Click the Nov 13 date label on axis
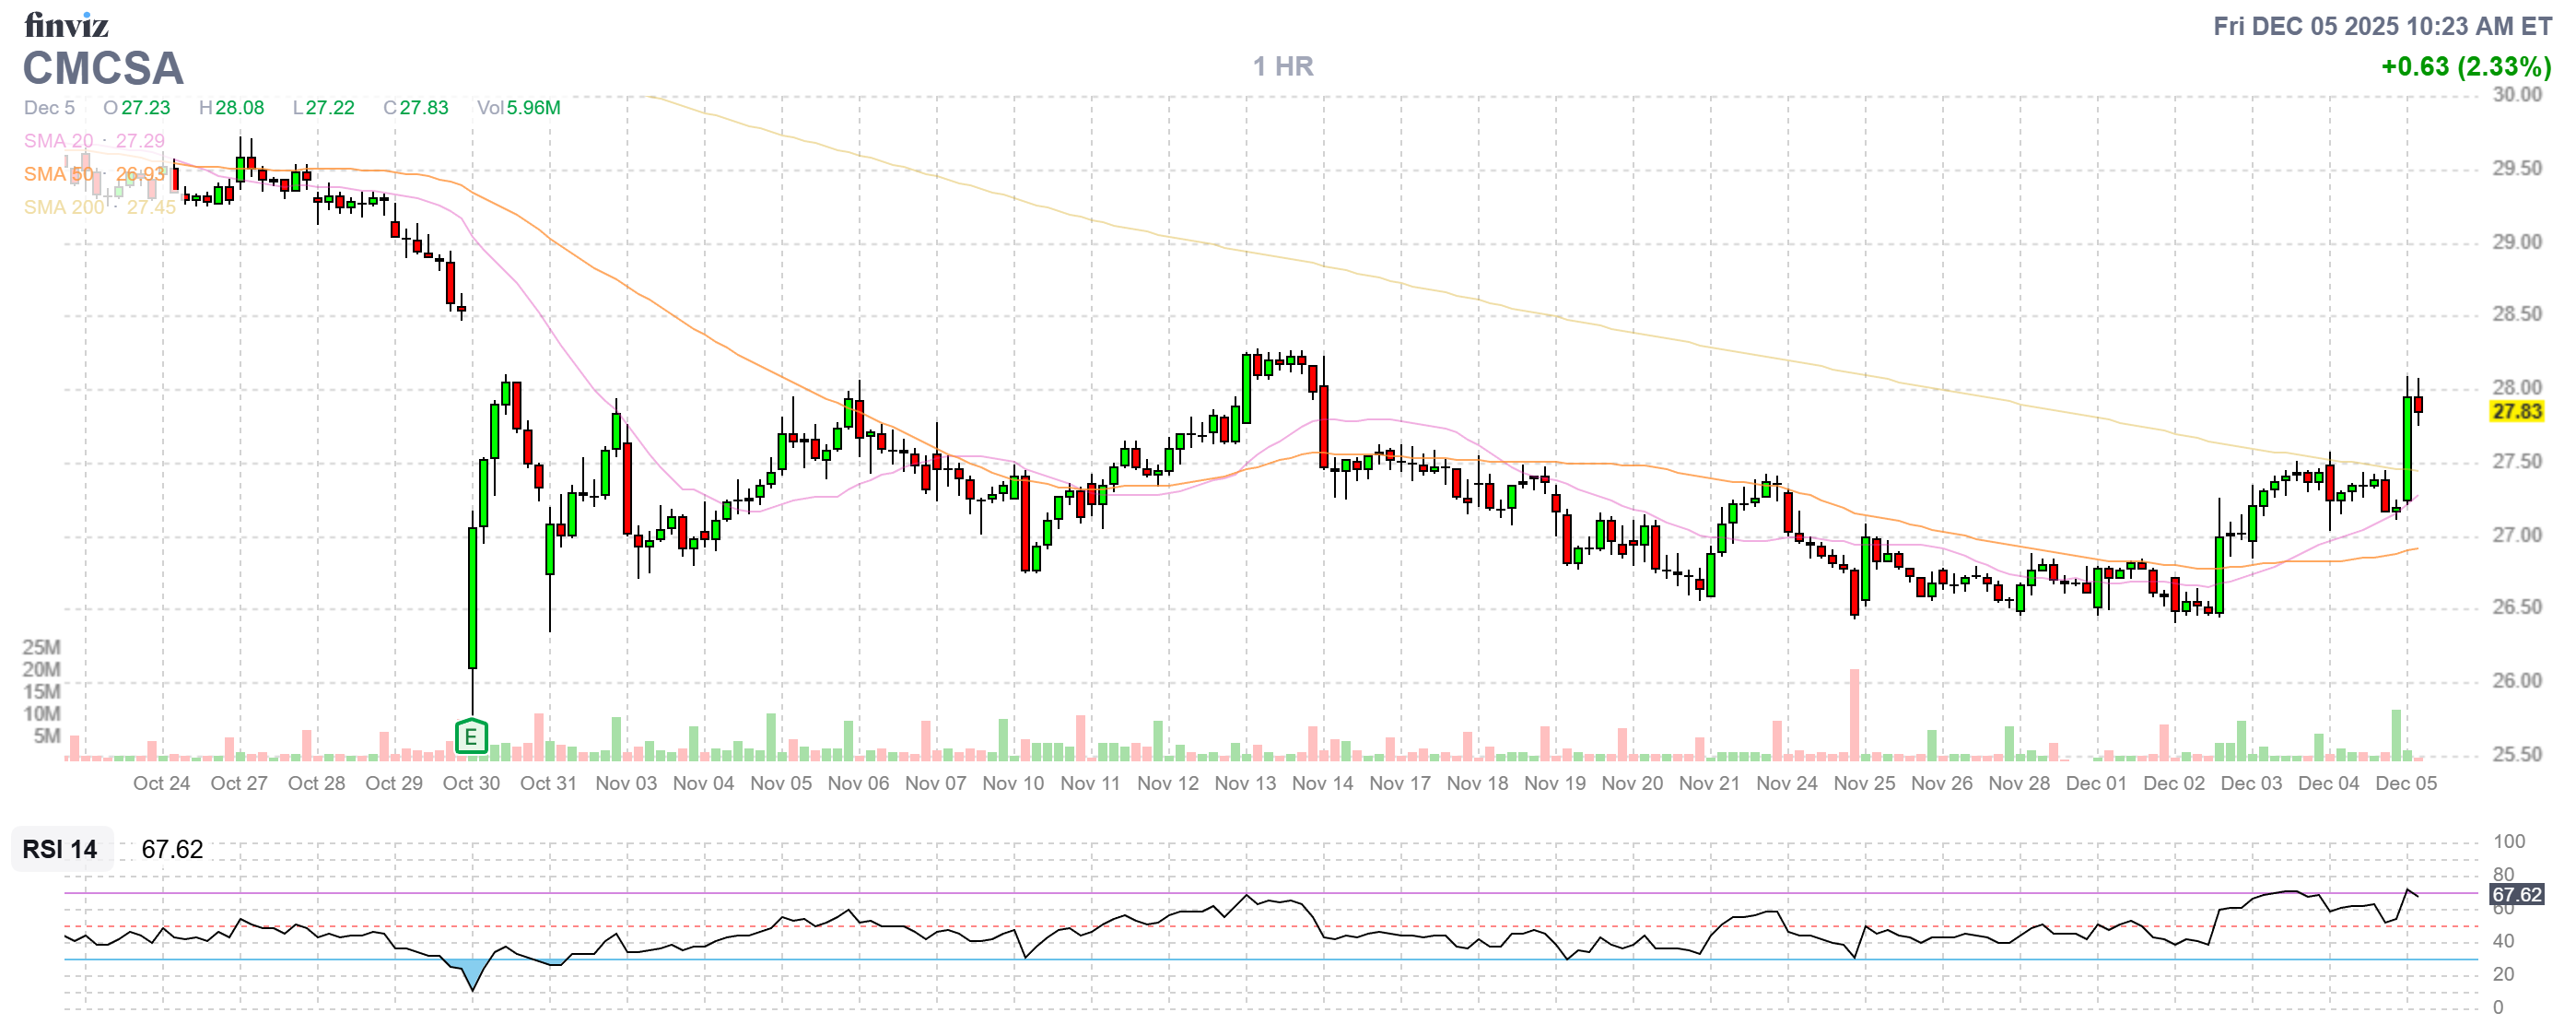 [x=1245, y=784]
